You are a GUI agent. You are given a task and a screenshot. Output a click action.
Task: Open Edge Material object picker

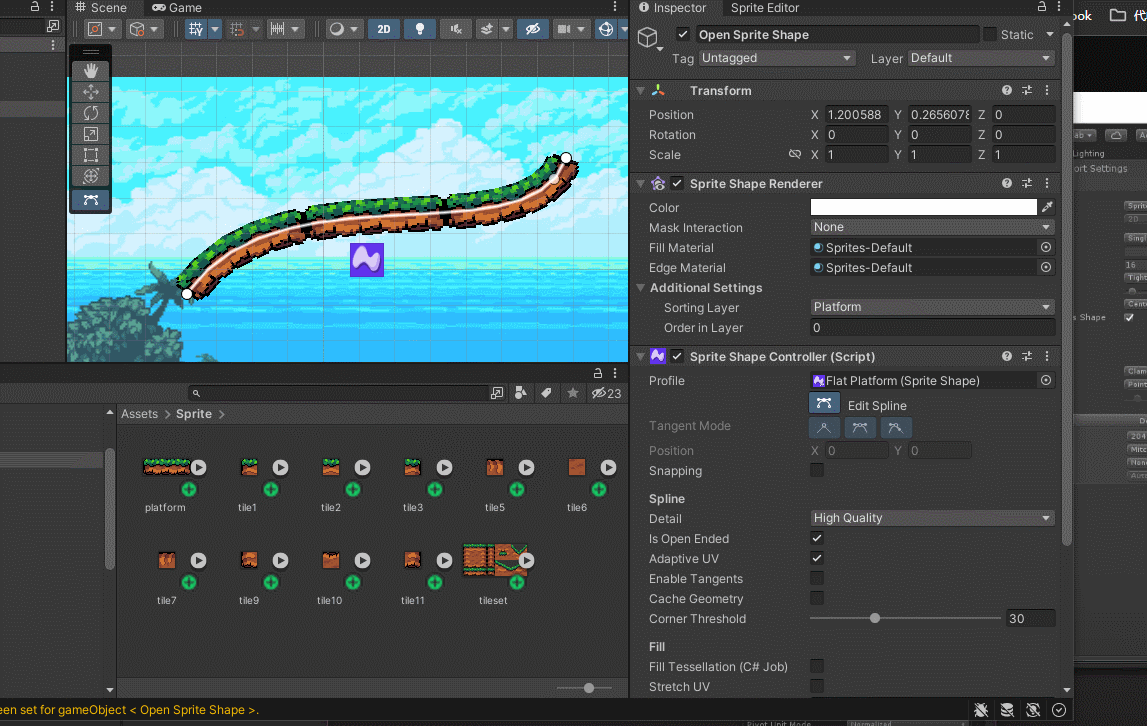1046,267
